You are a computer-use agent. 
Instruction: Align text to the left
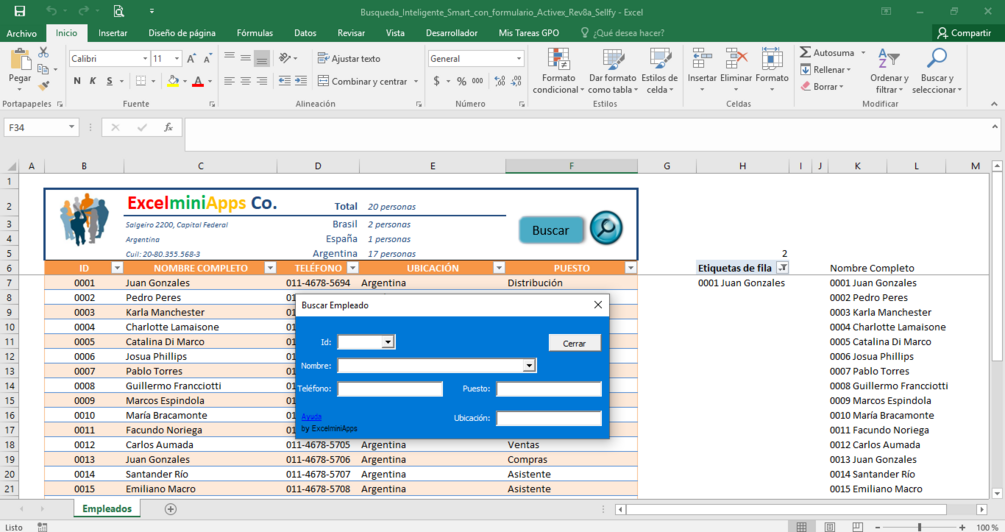pyautogui.click(x=229, y=81)
